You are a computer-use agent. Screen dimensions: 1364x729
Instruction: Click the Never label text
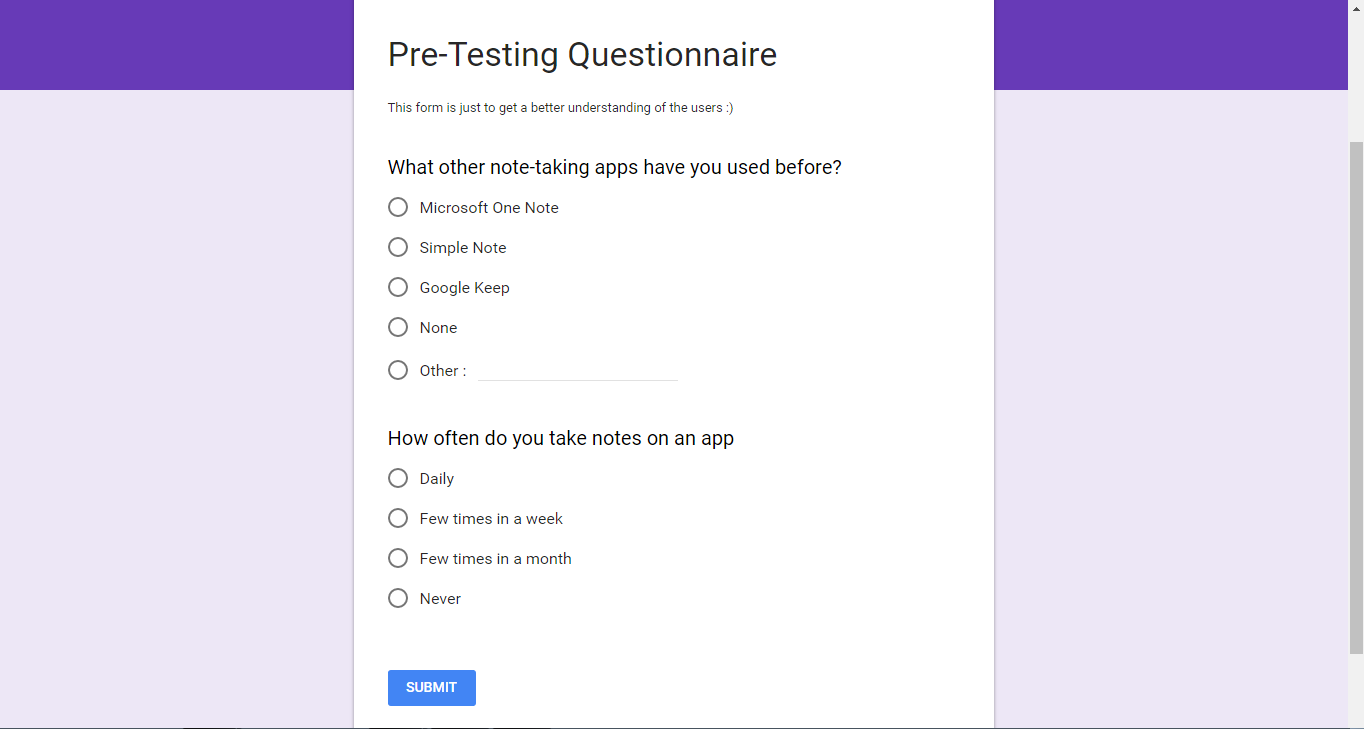pyautogui.click(x=440, y=599)
